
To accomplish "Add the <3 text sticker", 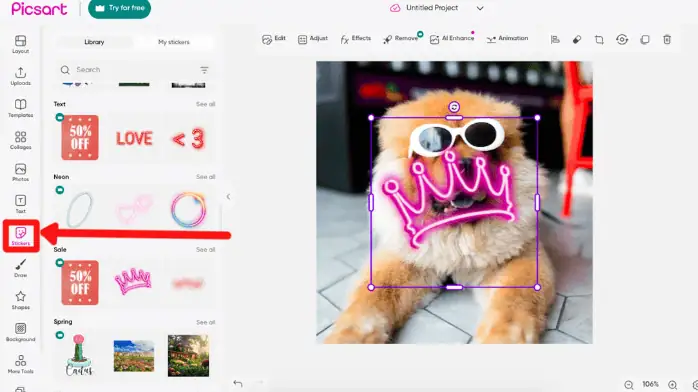I will click(x=188, y=139).
